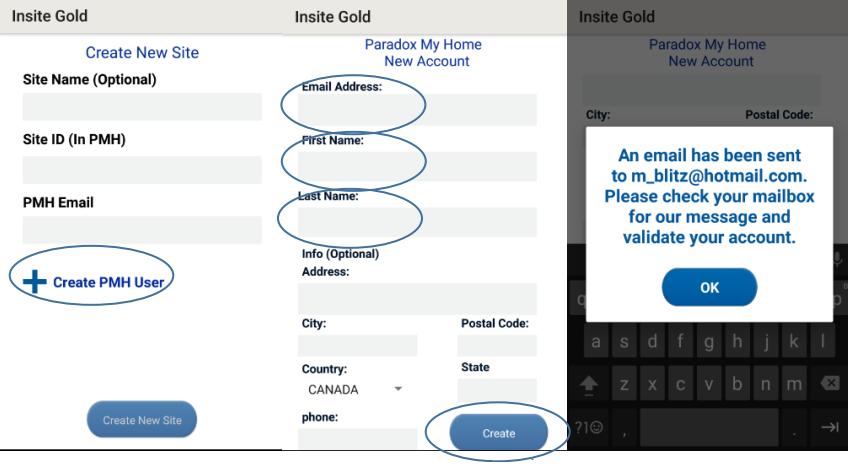This screenshot has width=852, height=472.
Task: Select CANADA country combo box
Action: tap(354, 389)
